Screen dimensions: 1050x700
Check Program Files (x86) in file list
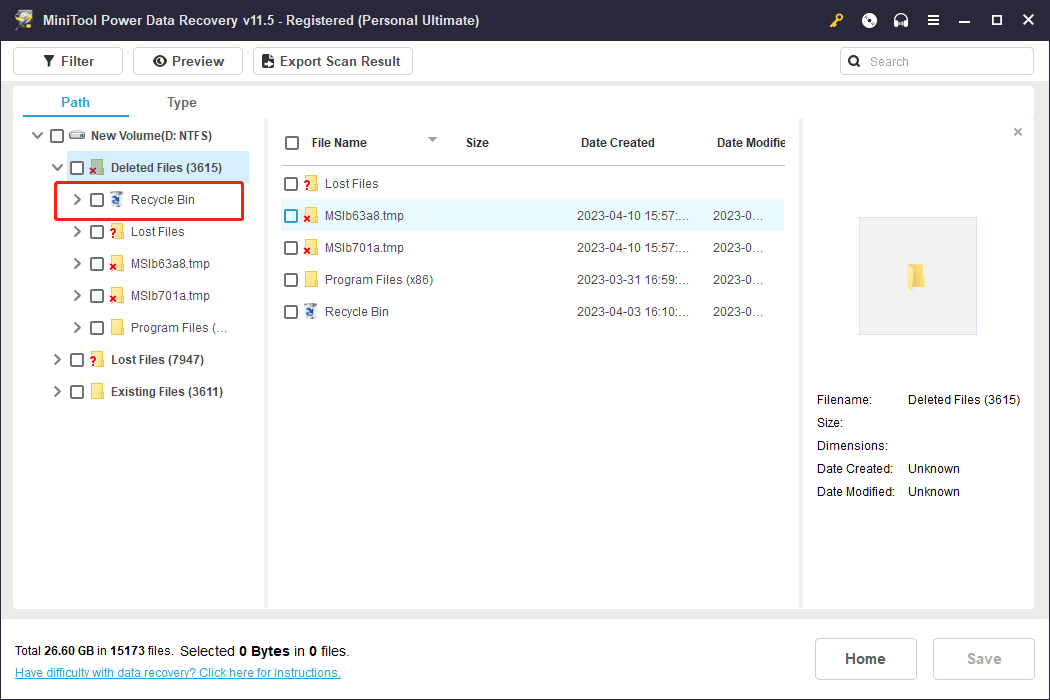click(291, 280)
